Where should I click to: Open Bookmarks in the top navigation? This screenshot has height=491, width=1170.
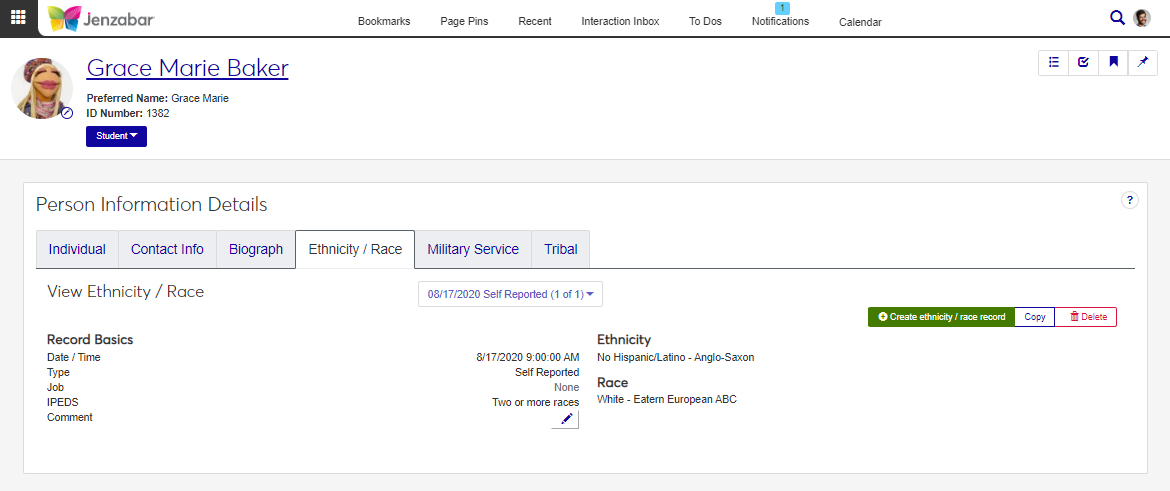pyautogui.click(x=384, y=22)
